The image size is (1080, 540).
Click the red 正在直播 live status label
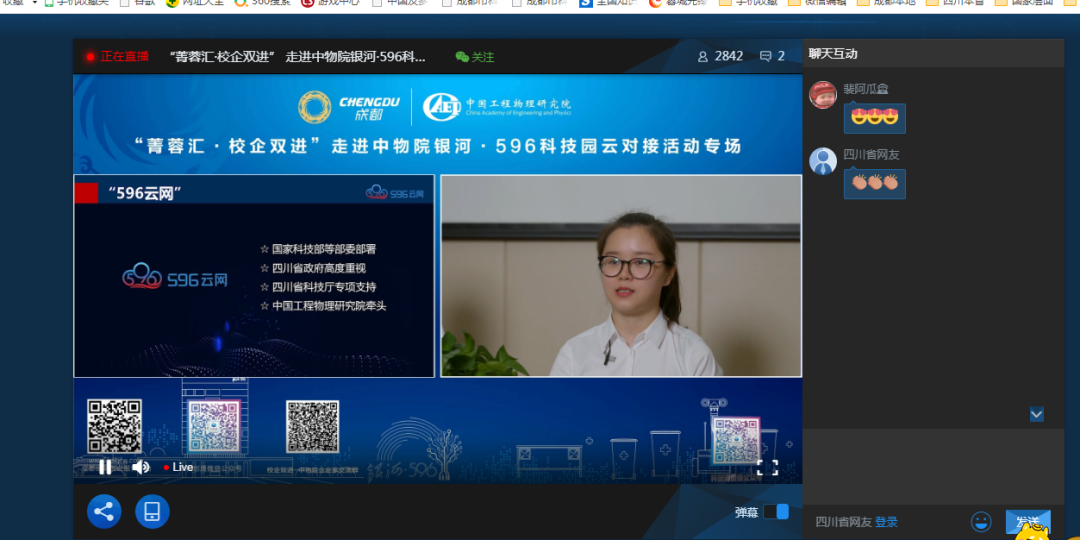click(125, 56)
